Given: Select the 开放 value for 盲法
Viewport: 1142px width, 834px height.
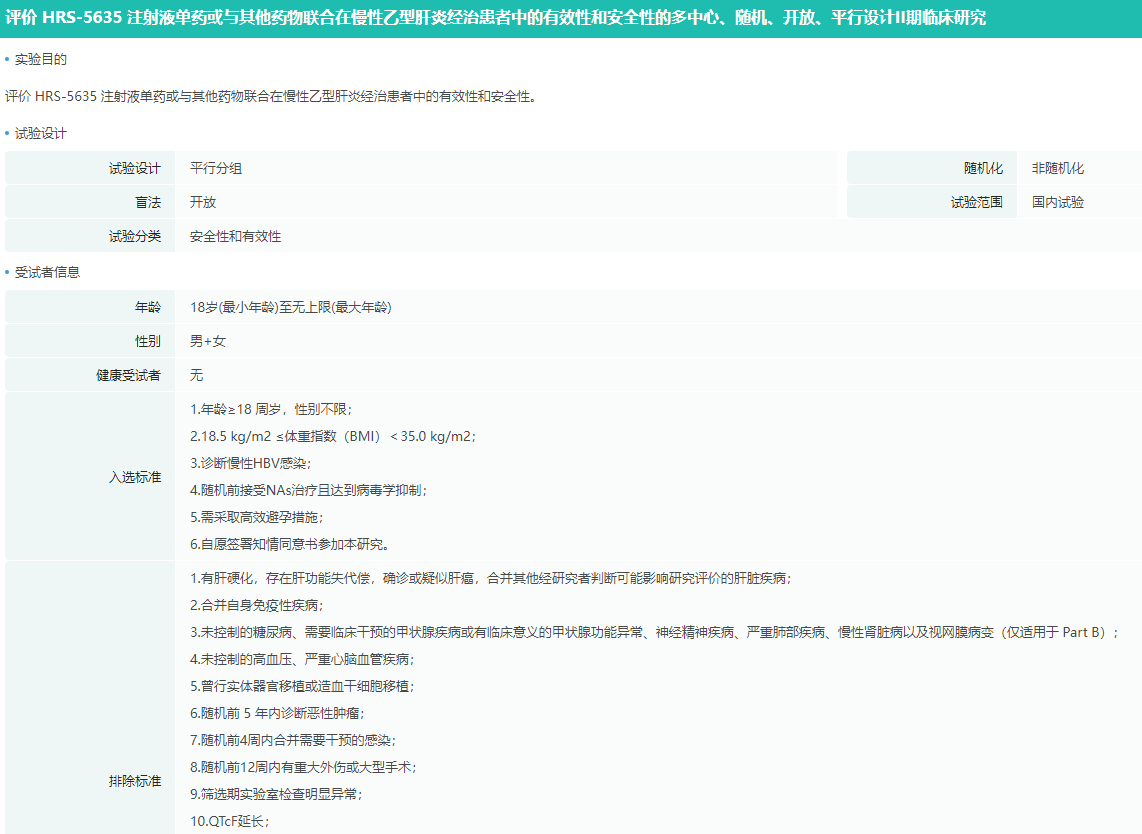Looking at the screenshot, I should (x=203, y=202).
